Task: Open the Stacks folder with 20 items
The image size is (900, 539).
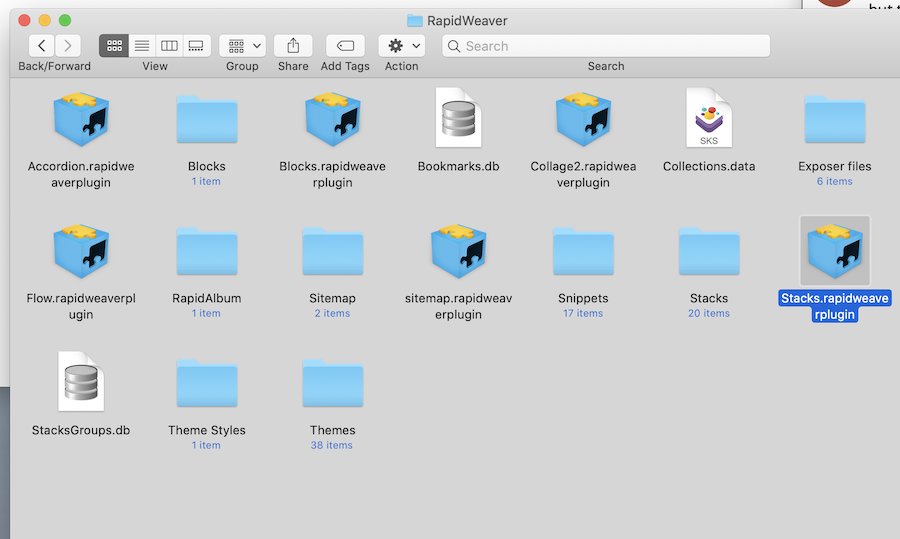Action: click(x=709, y=251)
